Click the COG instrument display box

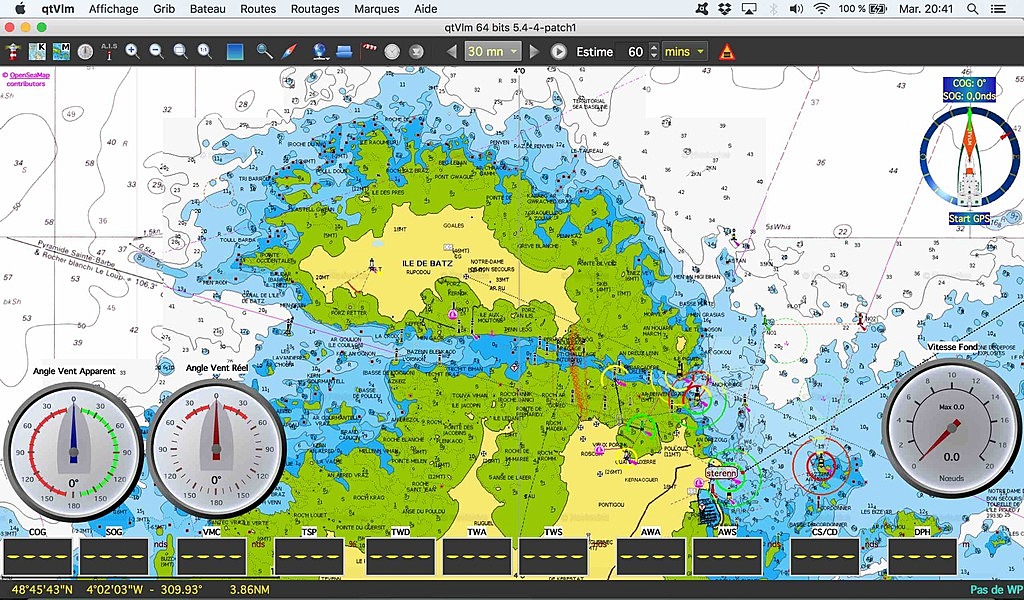click(x=37, y=556)
